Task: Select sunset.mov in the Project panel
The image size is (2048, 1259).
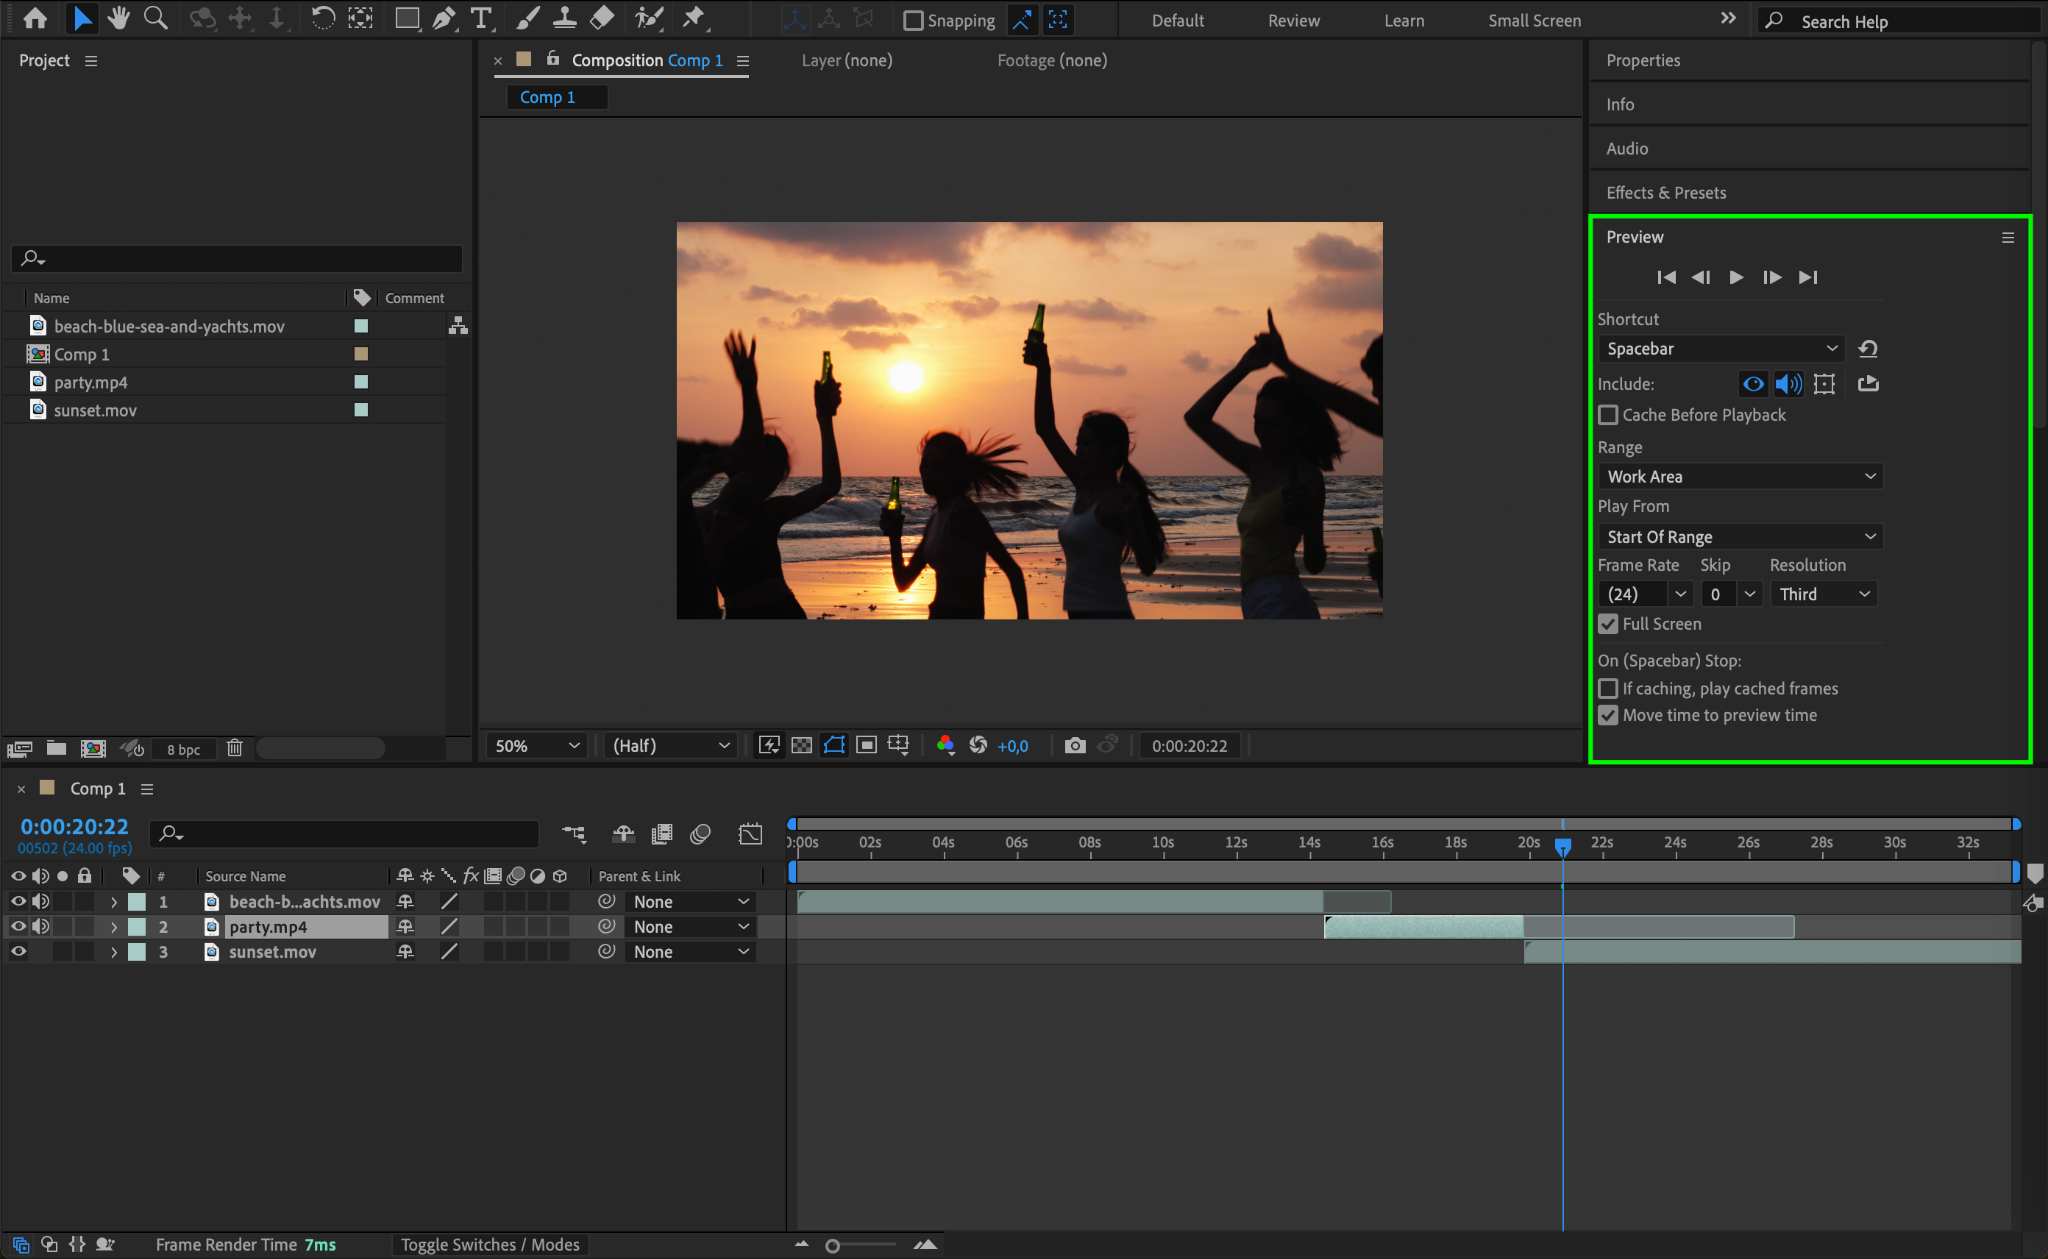Action: coord(95,410)
